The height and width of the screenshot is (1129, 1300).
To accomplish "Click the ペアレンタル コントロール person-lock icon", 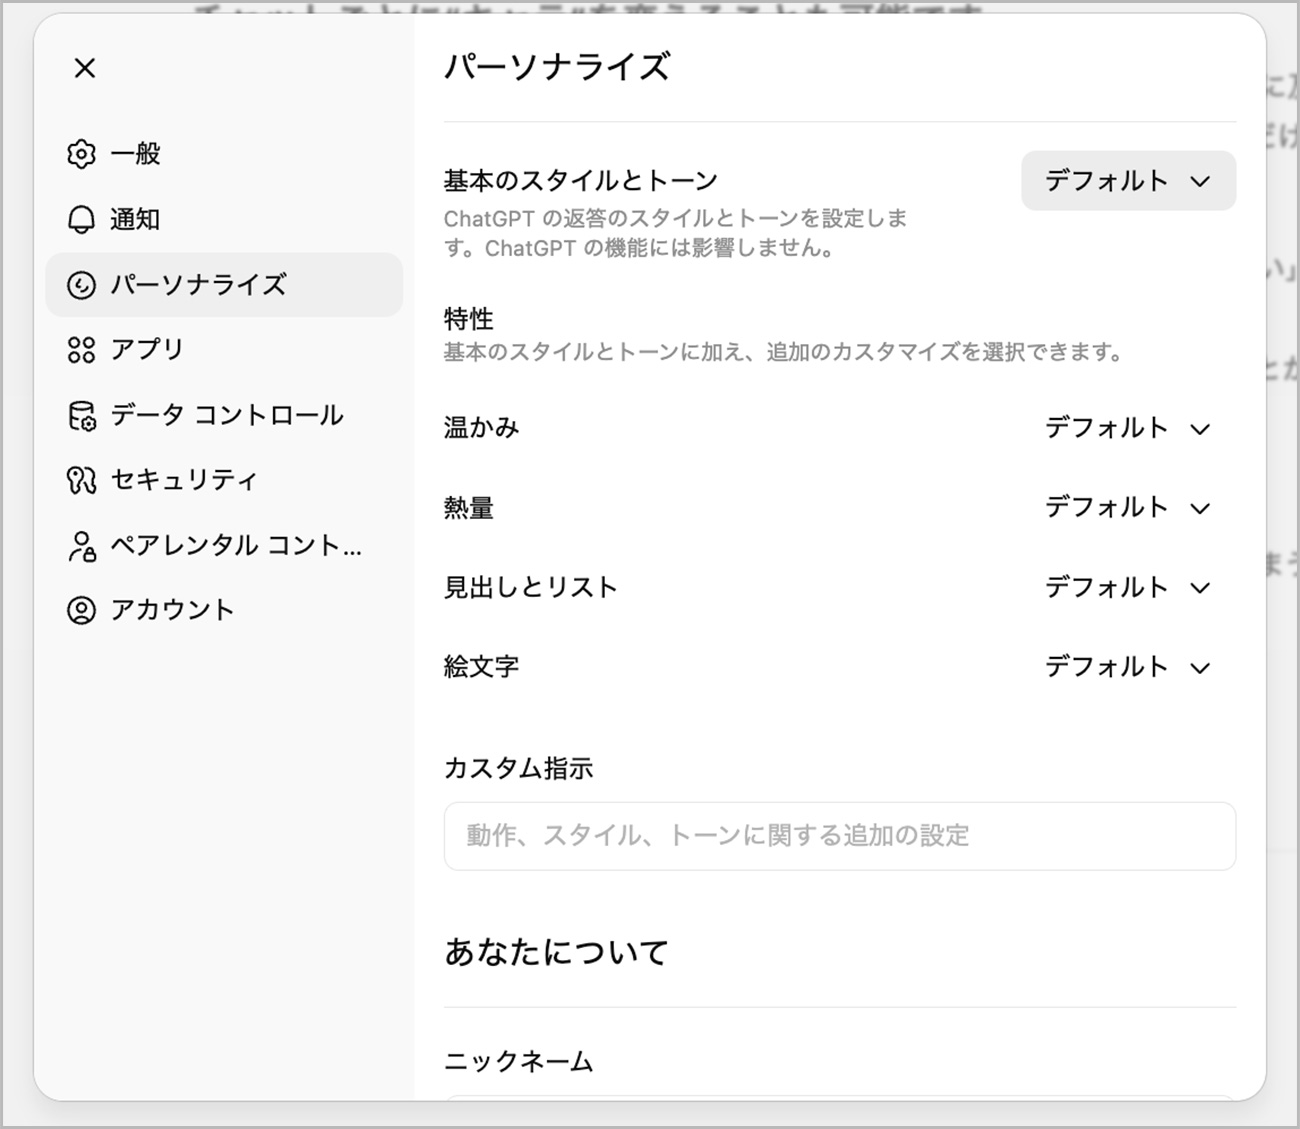I will tap(81, 545).
